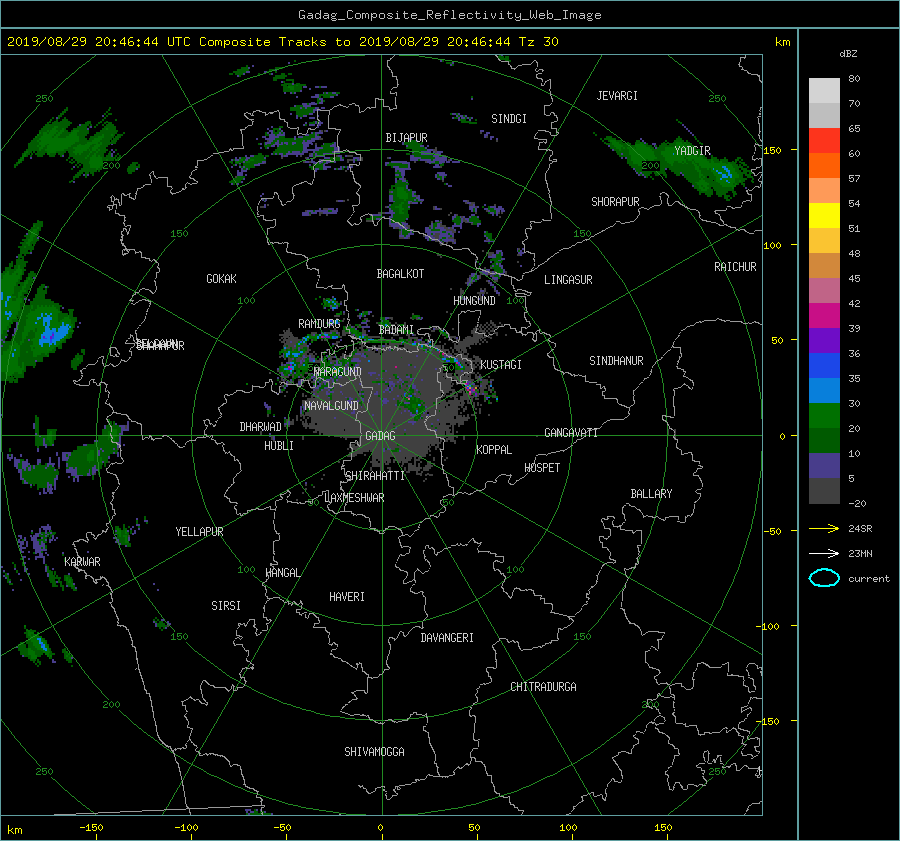Click the KARWAR city label
The width and height of the screenshot is (900, 841).
tap(82, 562)
